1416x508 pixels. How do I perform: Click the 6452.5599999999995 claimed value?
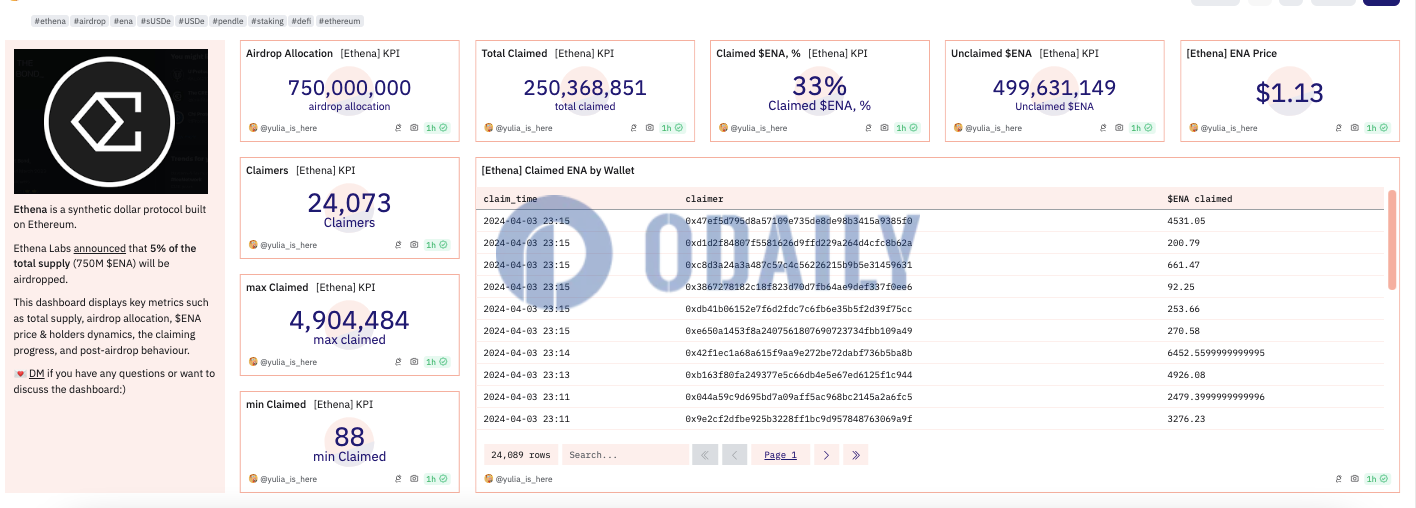(x=1216, y=353)
